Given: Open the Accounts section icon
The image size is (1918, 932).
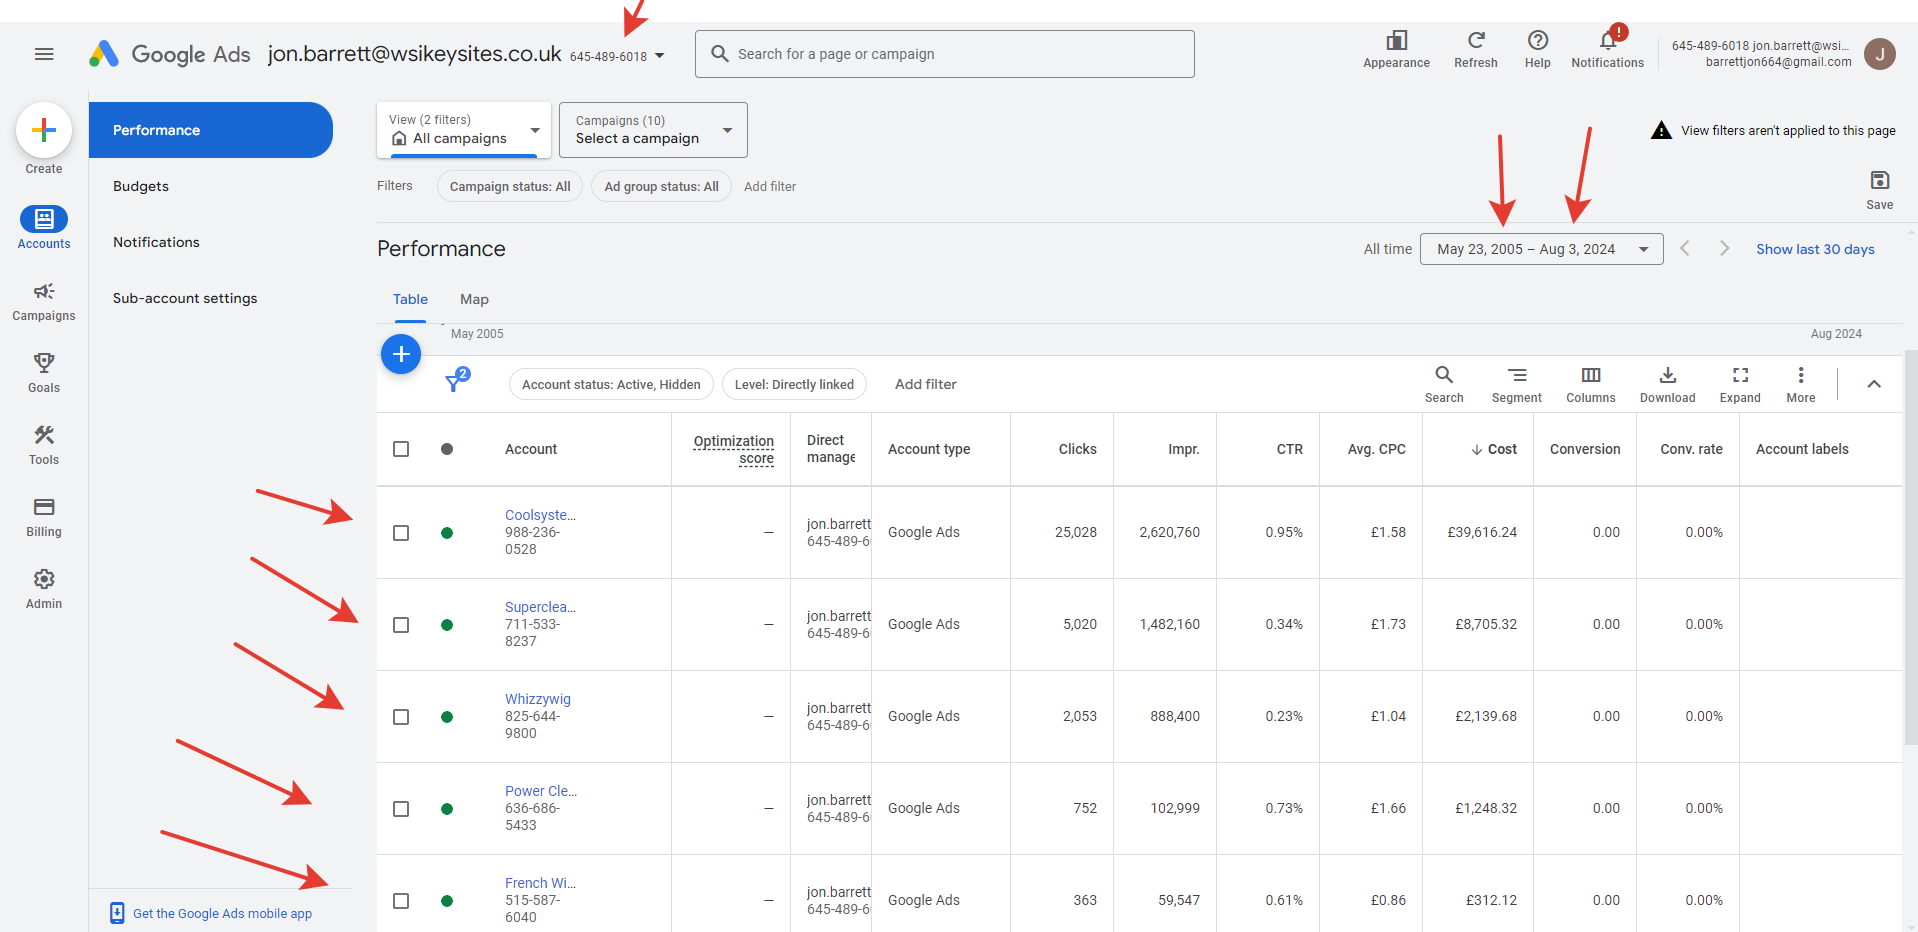Looking at the screenshot, I should [44, 219].
